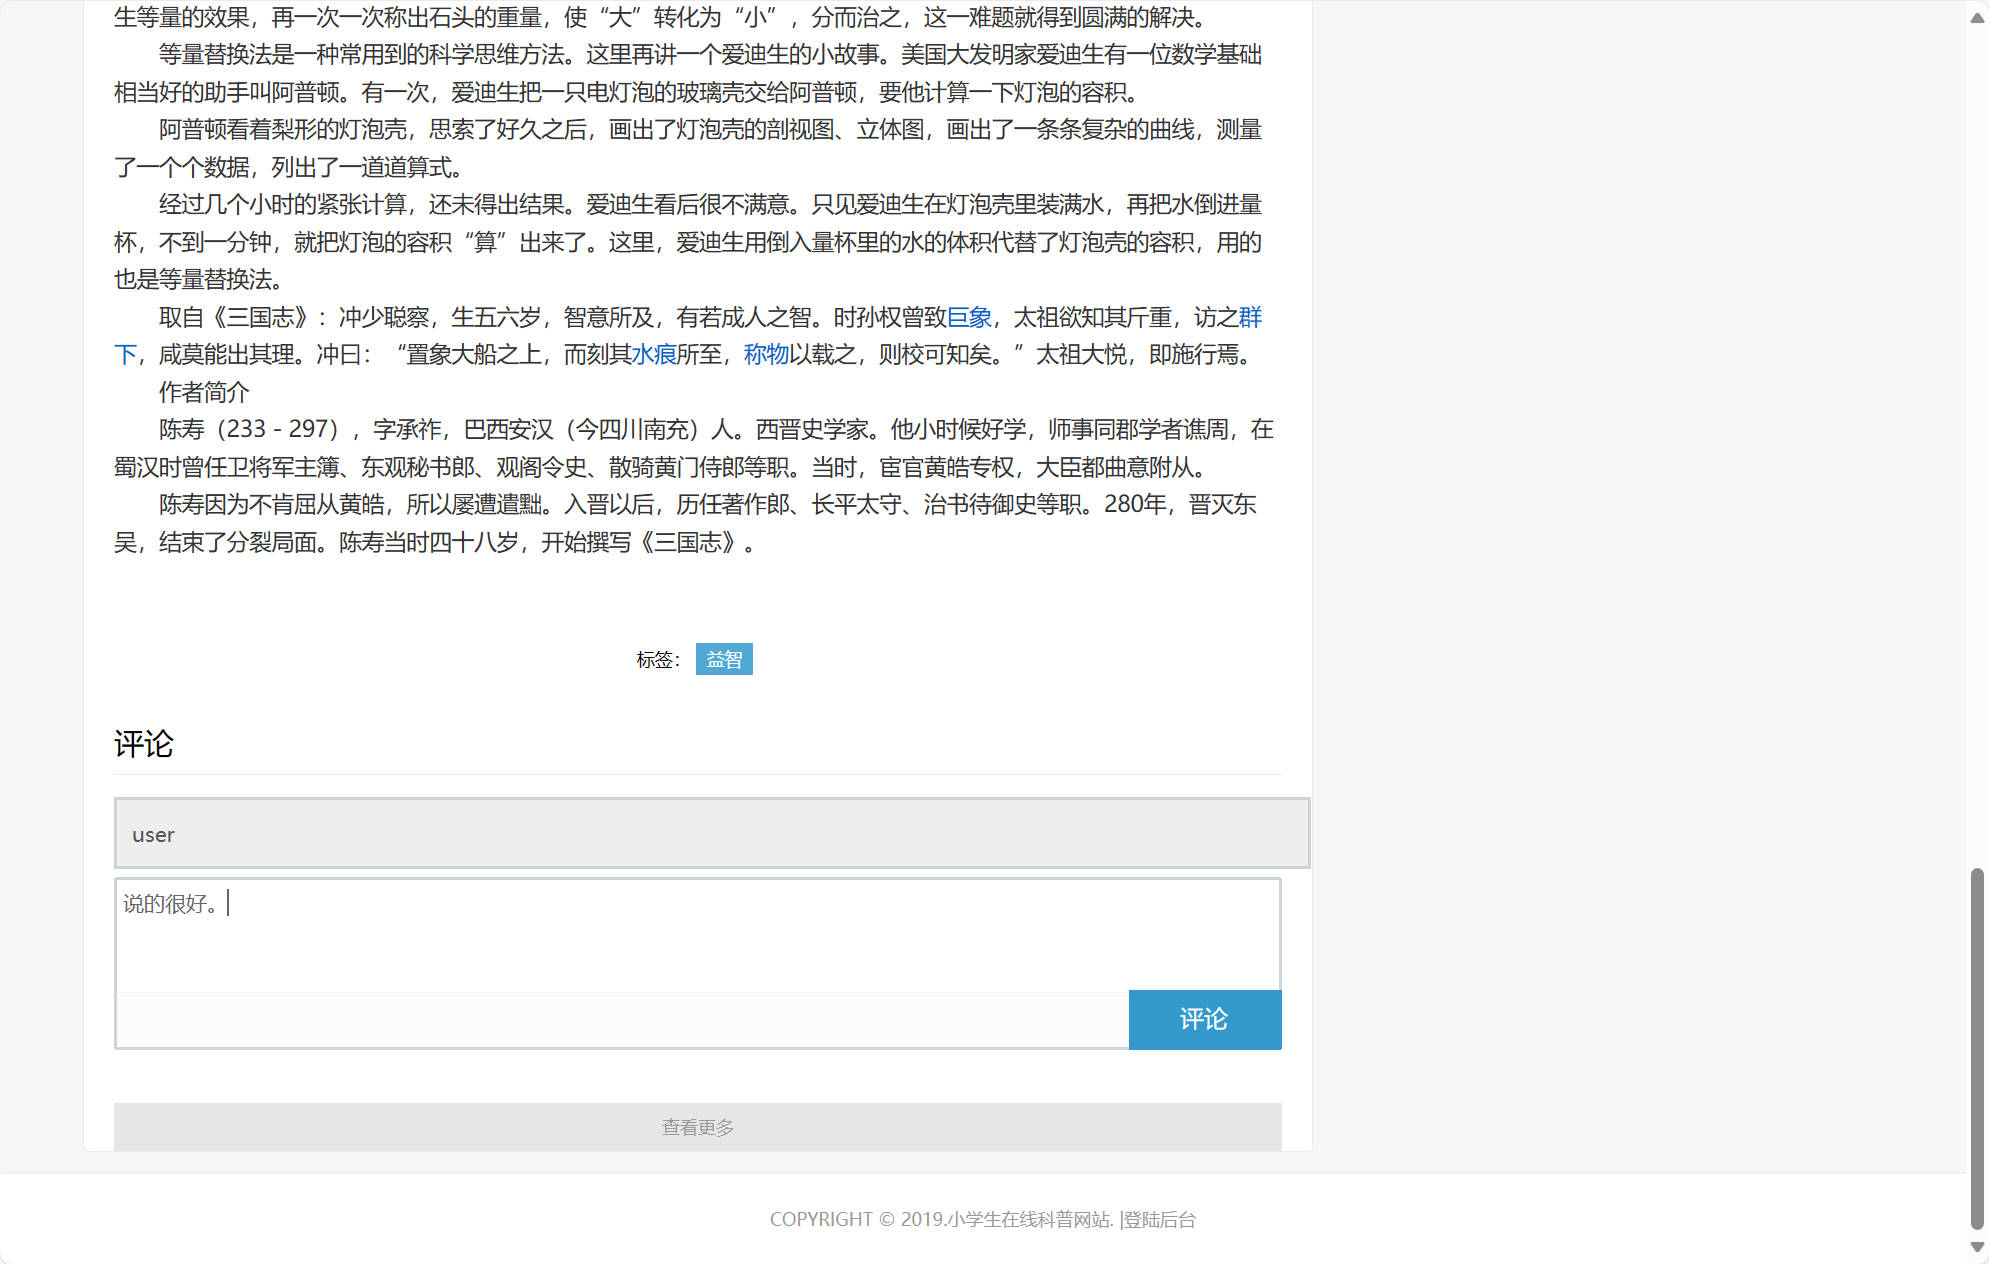Image resolution: width=1989 pixels, height=1264 pixels.
Task: Click the 标签 label next to the tag
Action: click(655, 660)
